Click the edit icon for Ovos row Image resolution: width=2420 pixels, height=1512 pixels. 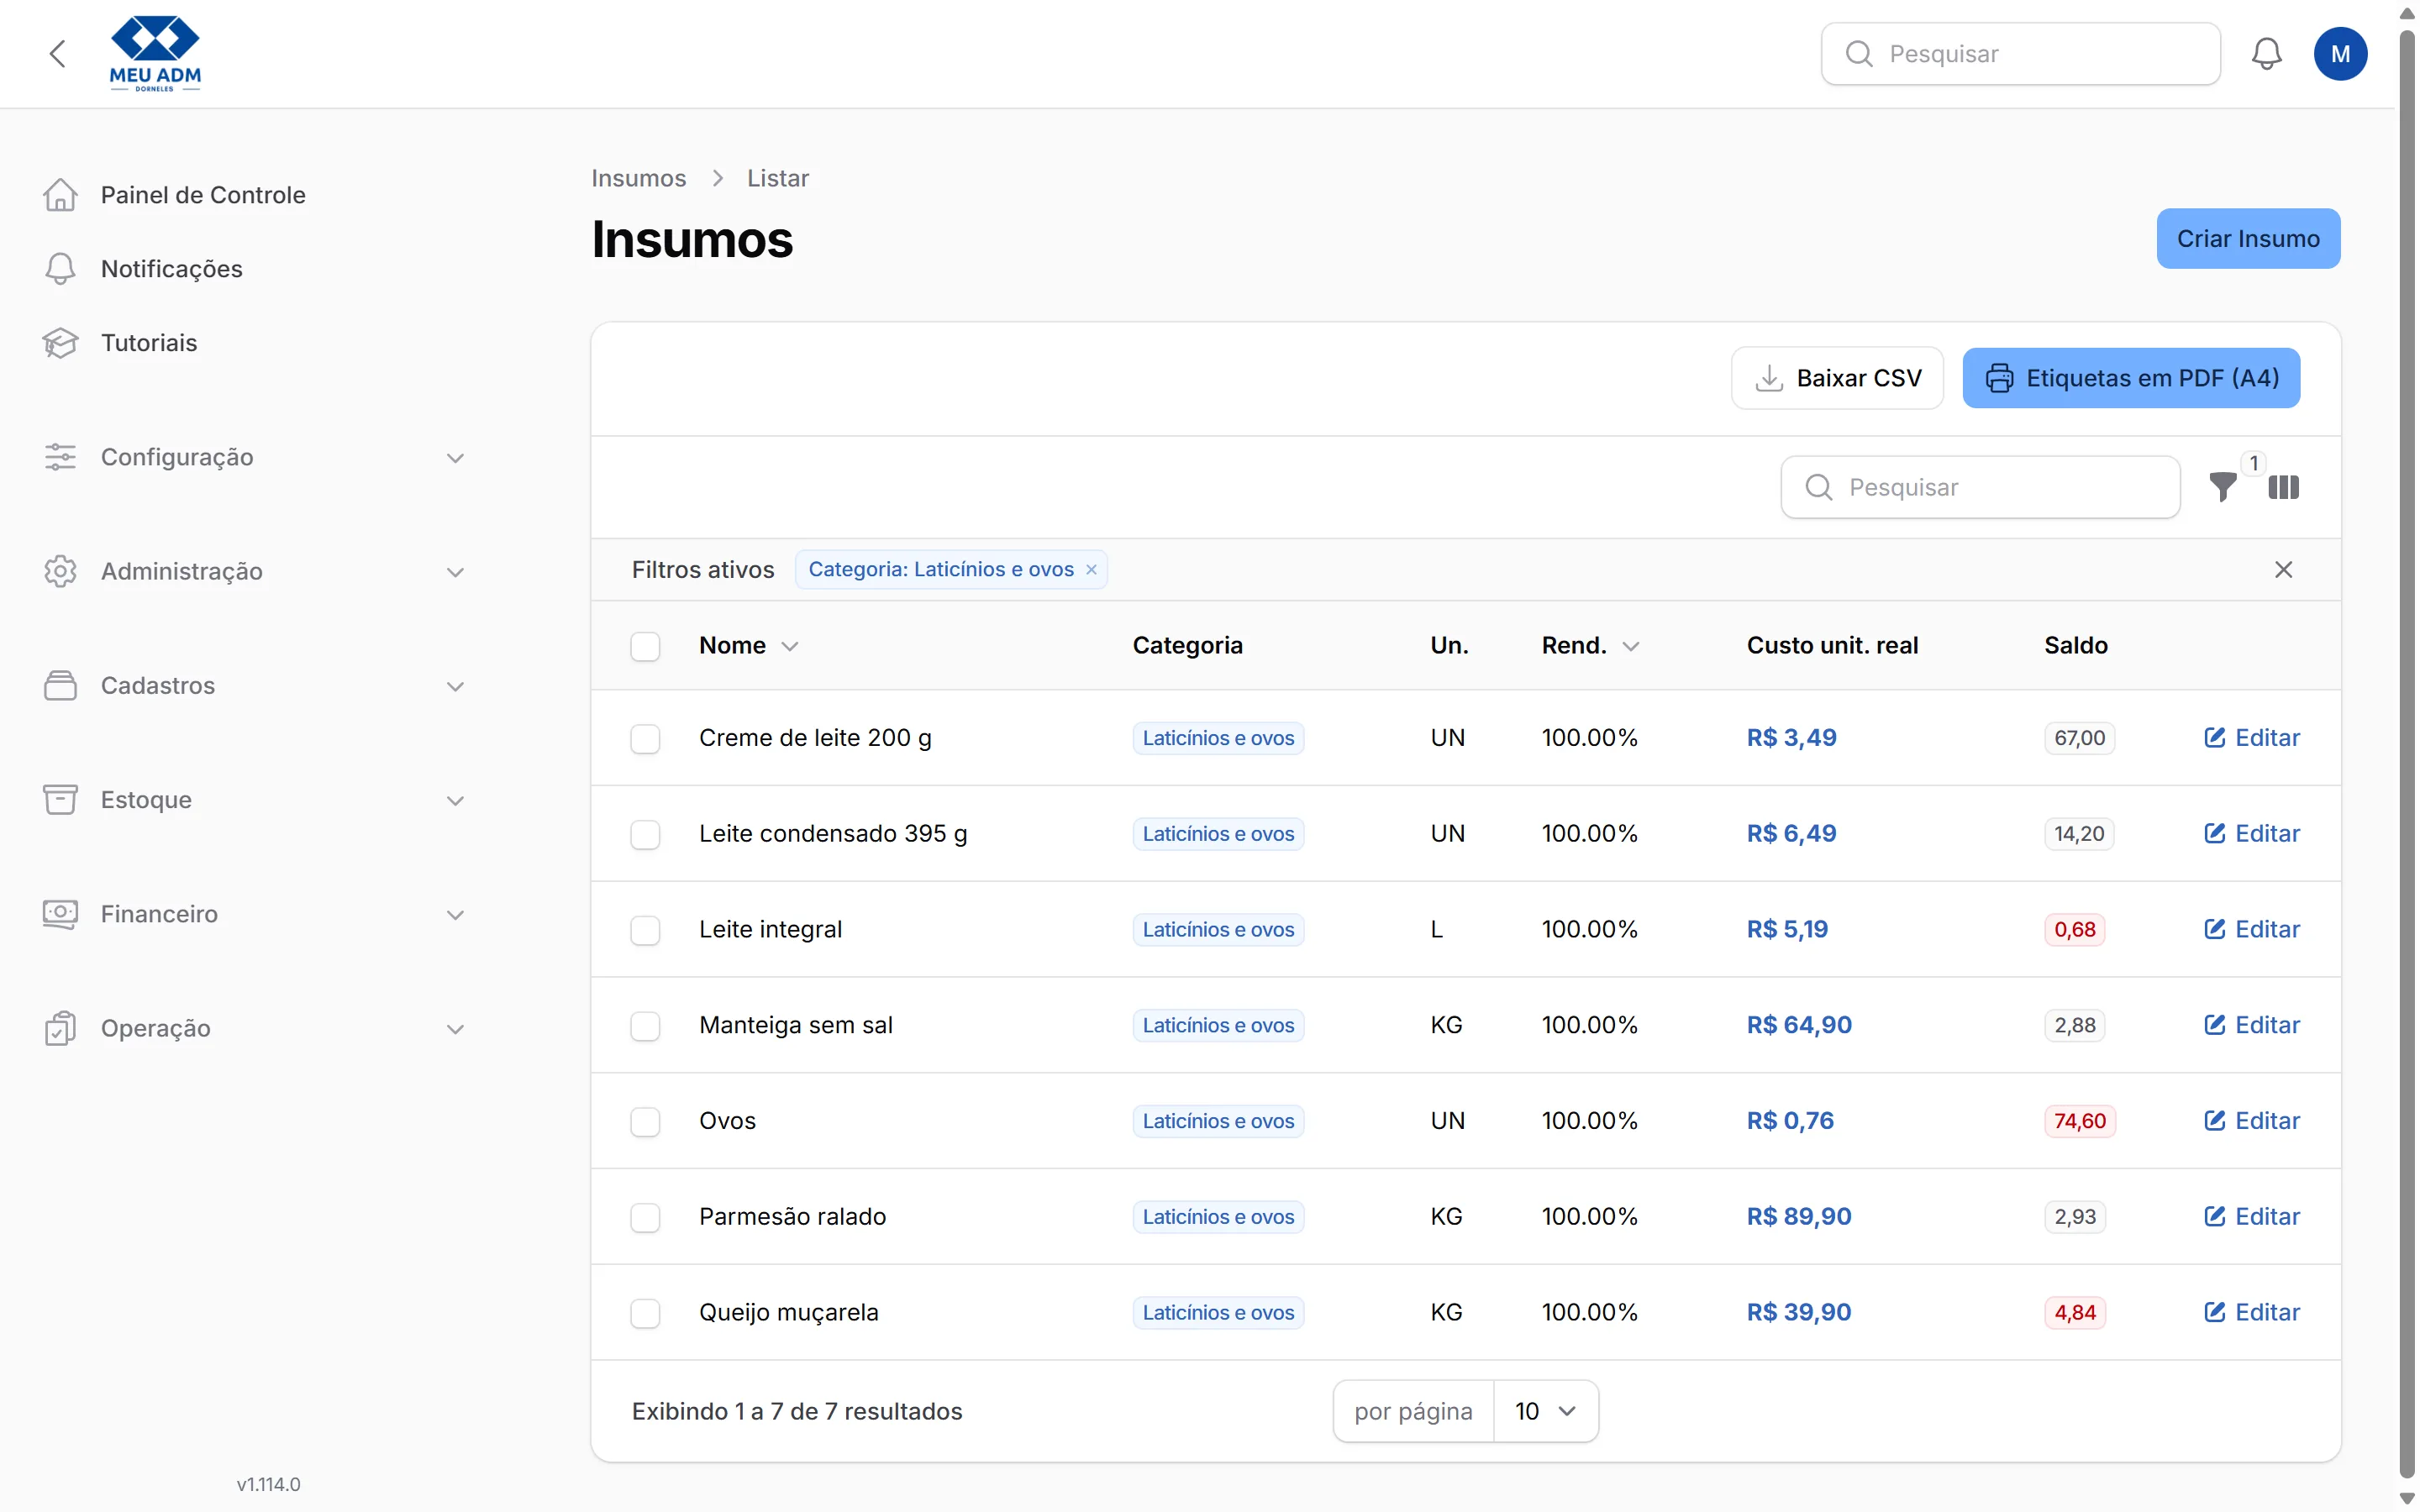tap(2214, 1121)
